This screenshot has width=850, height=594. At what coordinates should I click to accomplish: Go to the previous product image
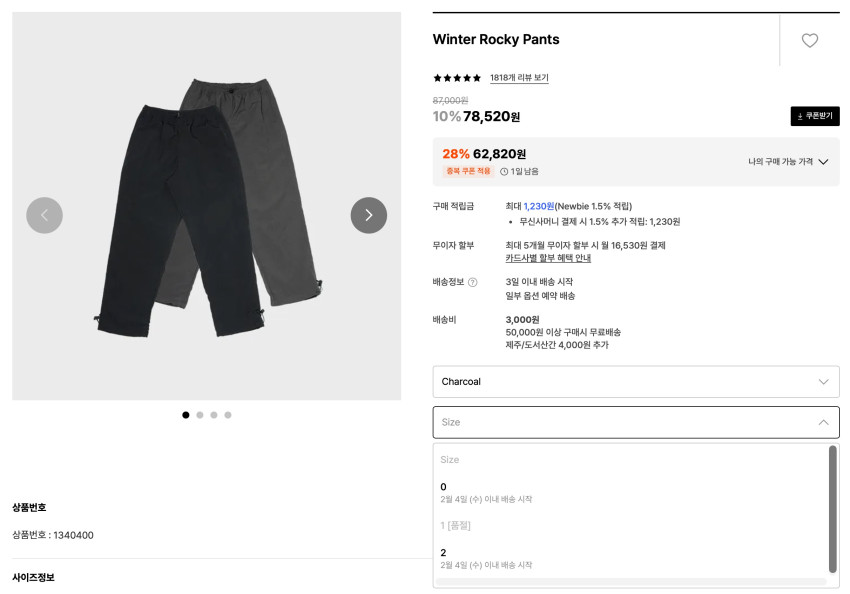click(x=44, y=215)
